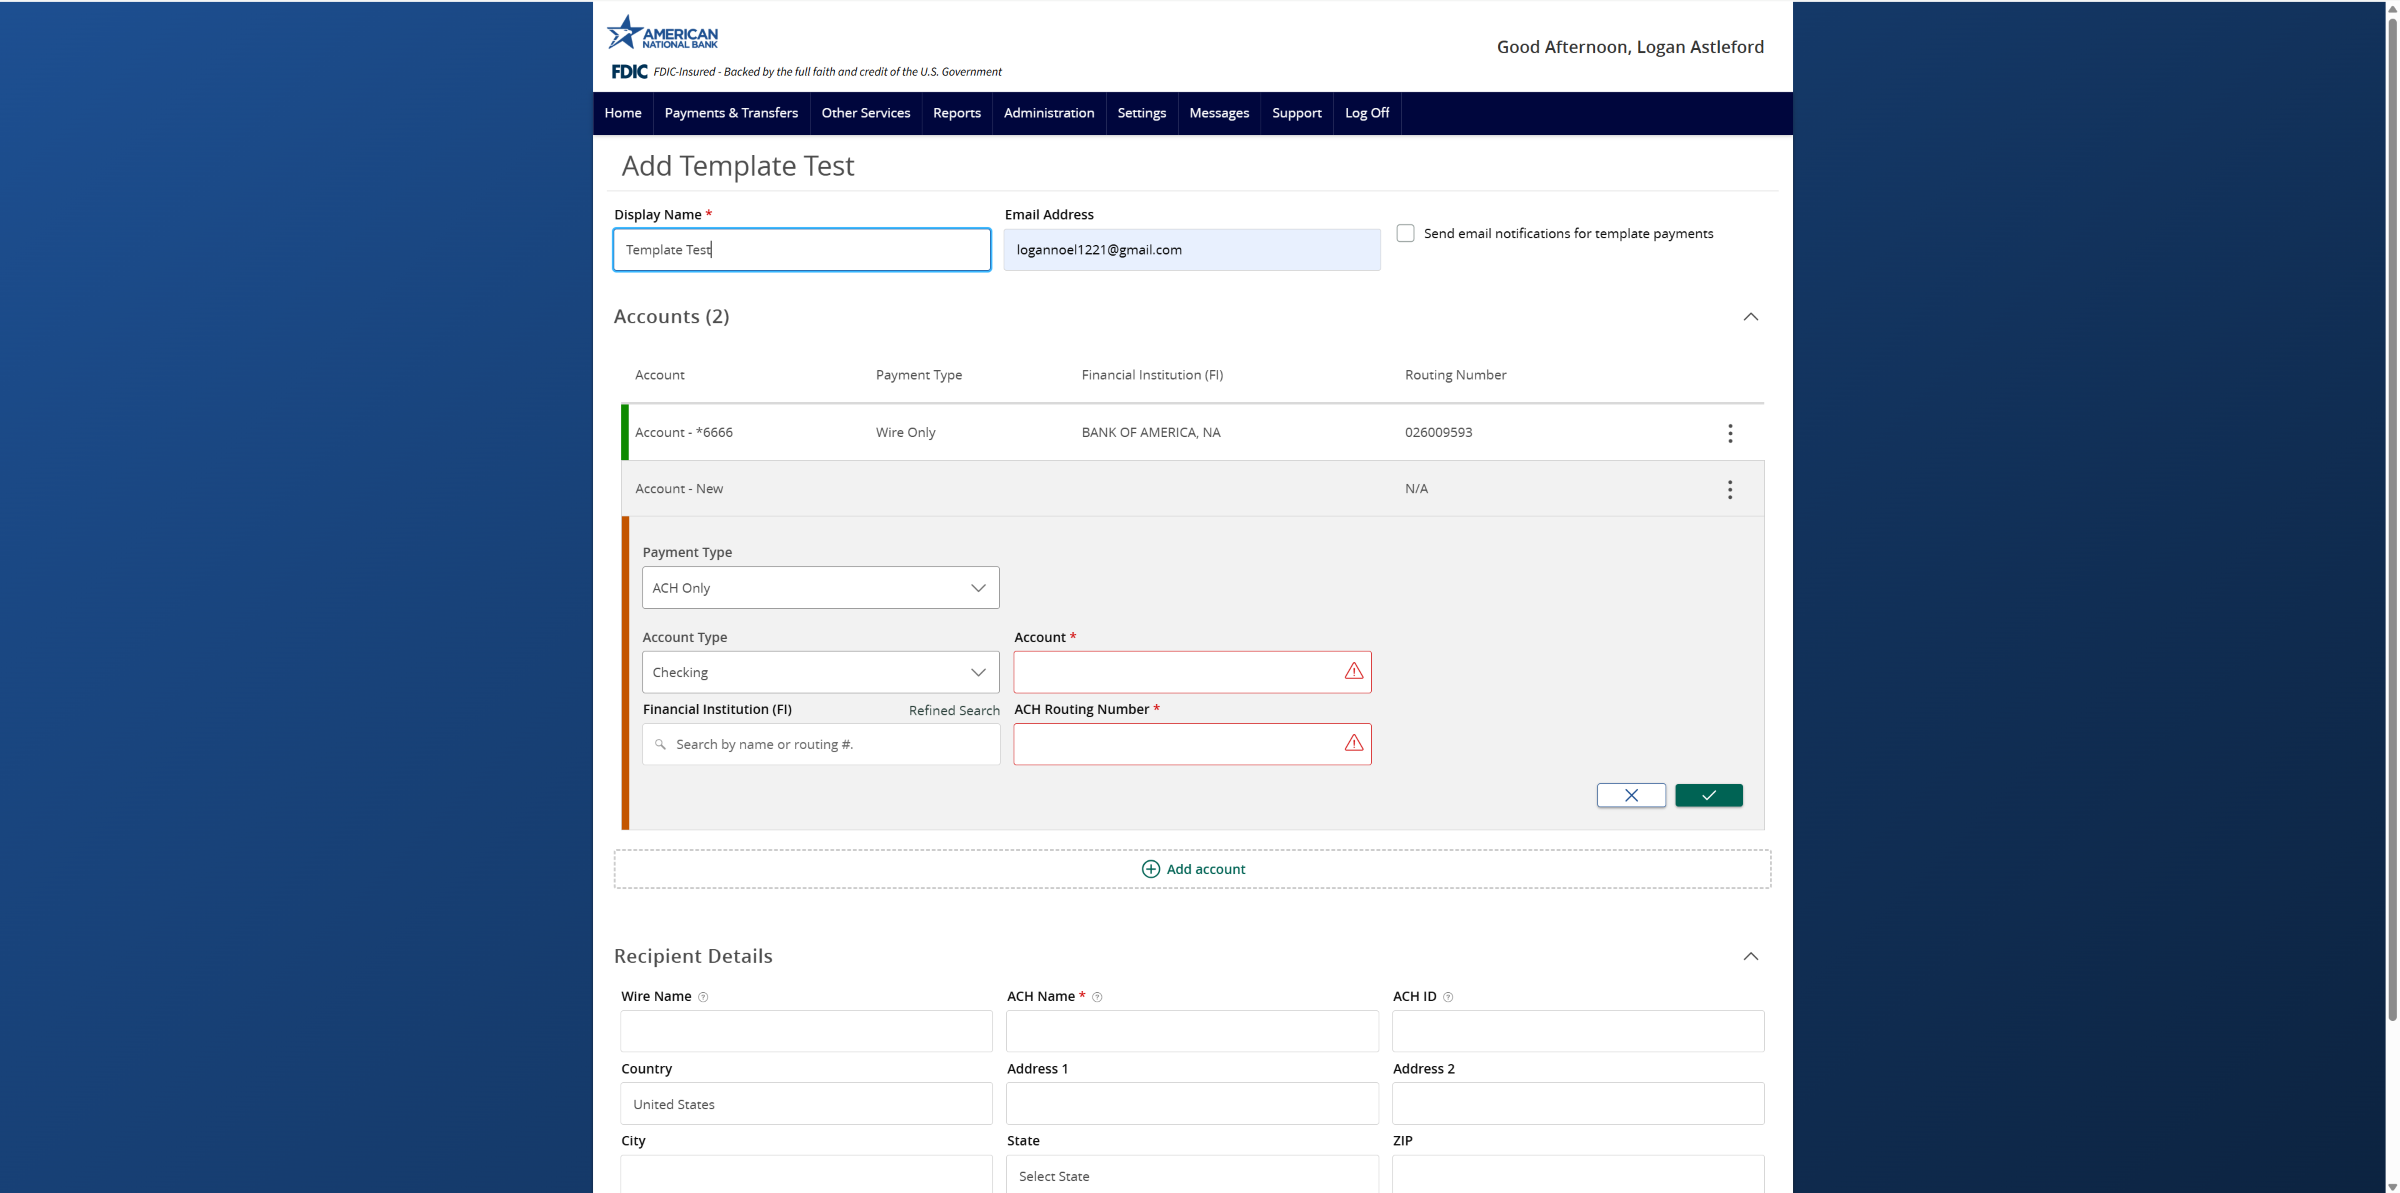Enable send email notifications for template payments

click(x=1405, y=233)
